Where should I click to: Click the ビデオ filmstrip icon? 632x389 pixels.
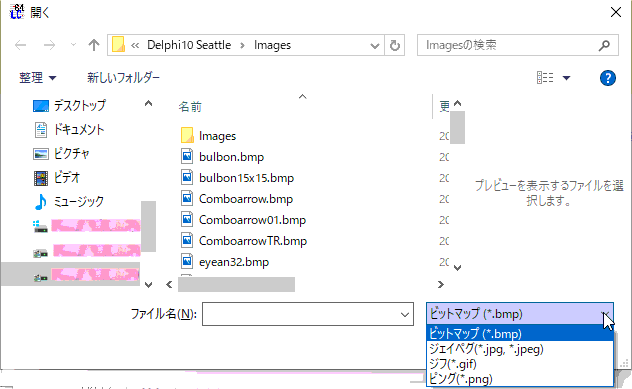[41, 178]
